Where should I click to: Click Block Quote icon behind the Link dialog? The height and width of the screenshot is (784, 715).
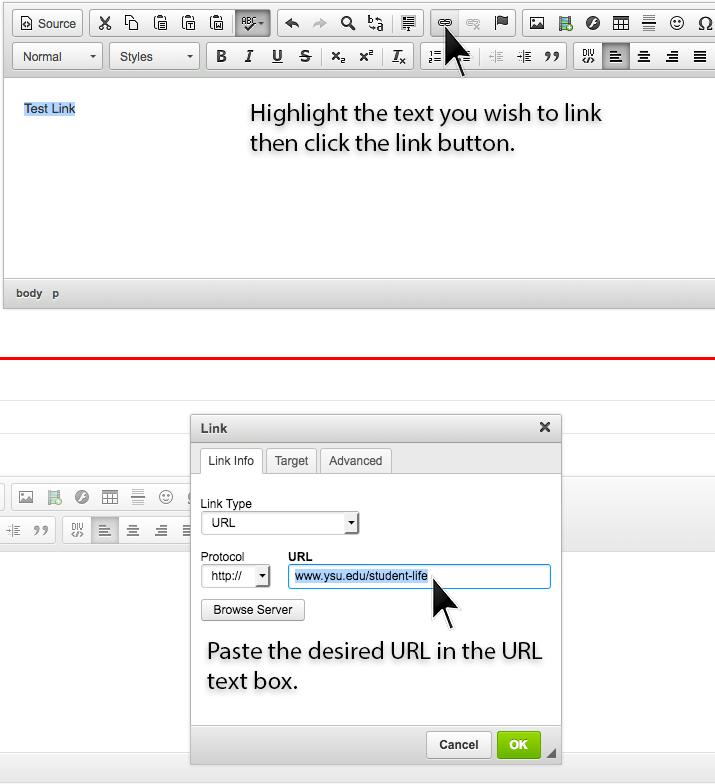[41, 530]
